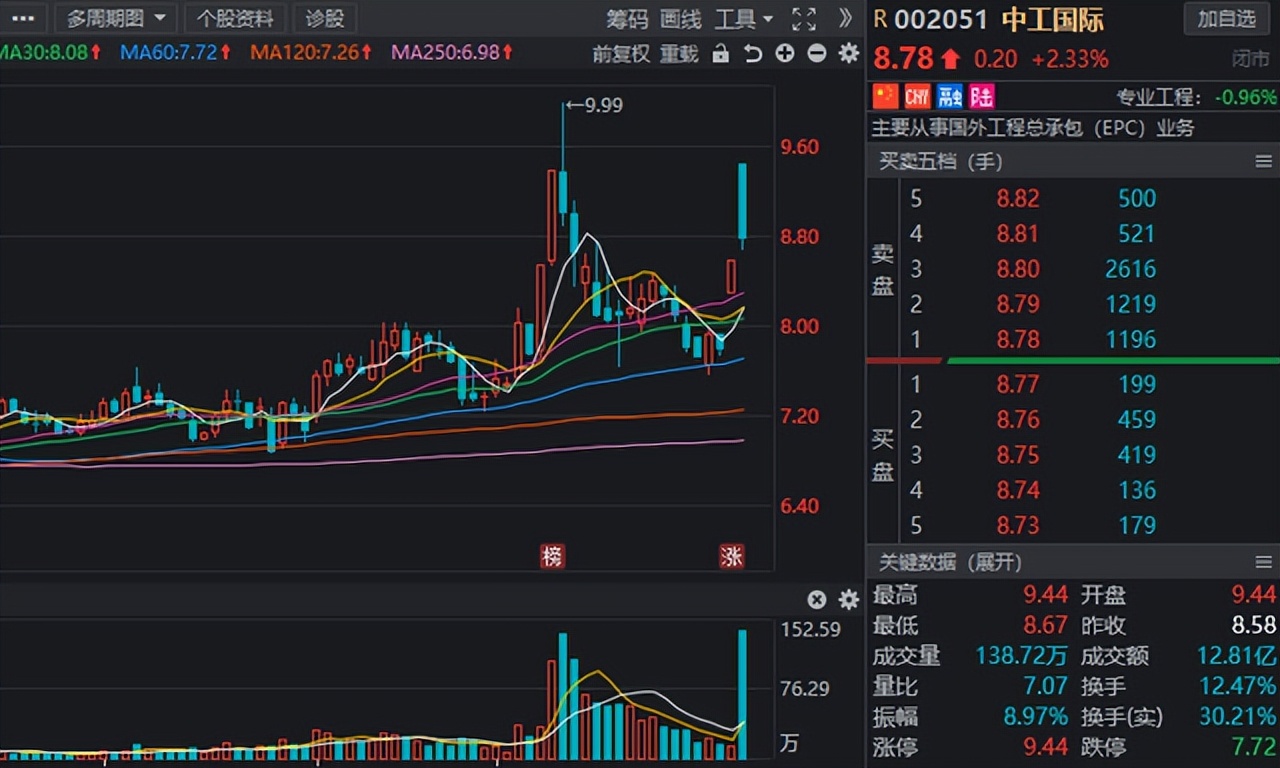Image resolution: width=1280 pixels, height=768 pixels.
Task: Click the 涨 marker on chart
Action: coord(732,557)
